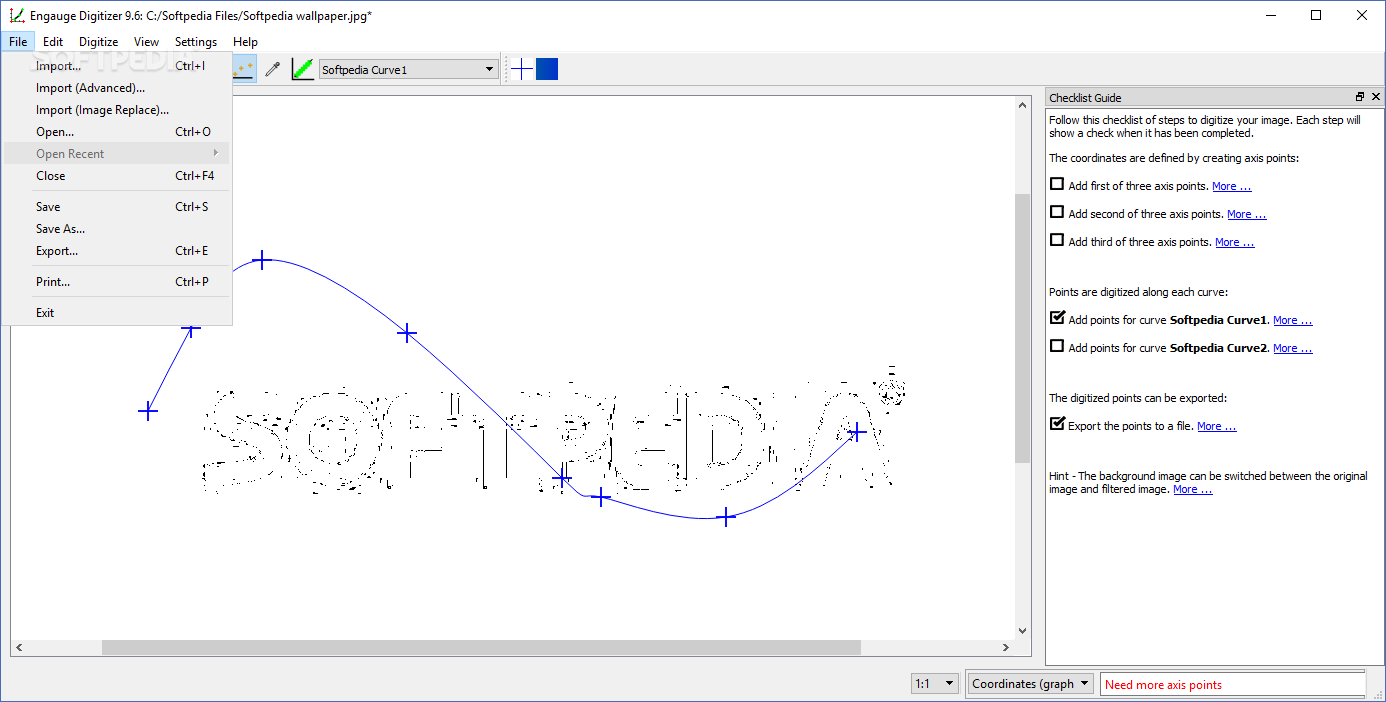Click the leftmost curve point crosshair
Screen dimensions: 1386x702
point(148,411)
